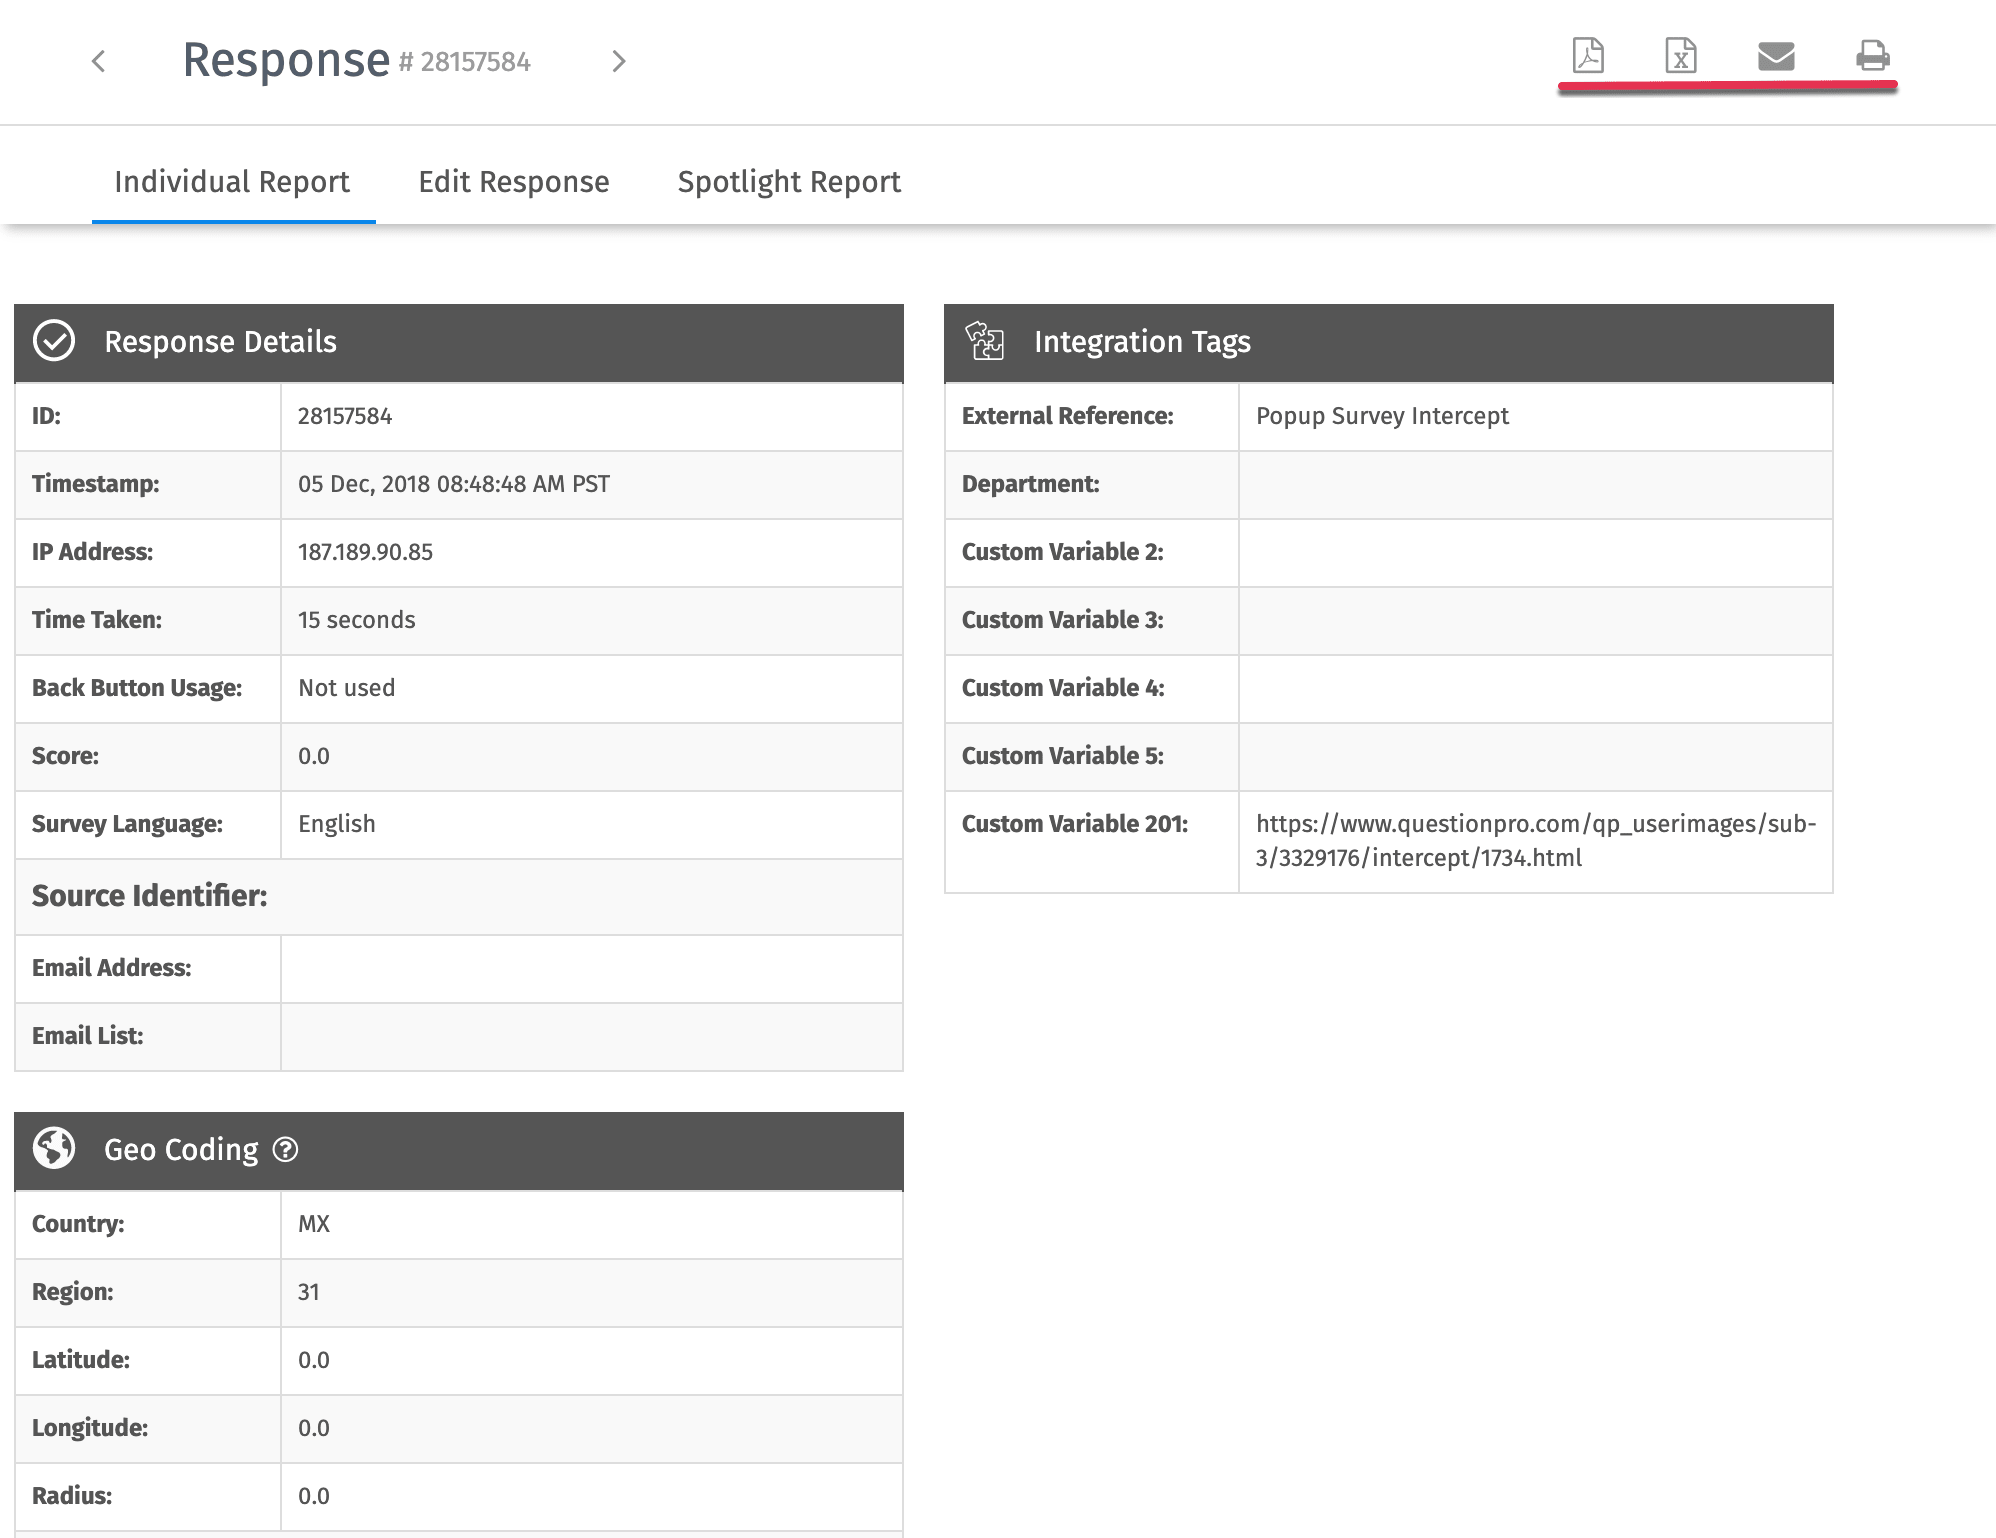Click the Country value MX
Viewport: 1996px width, 1538px height.
(314, 1224)
